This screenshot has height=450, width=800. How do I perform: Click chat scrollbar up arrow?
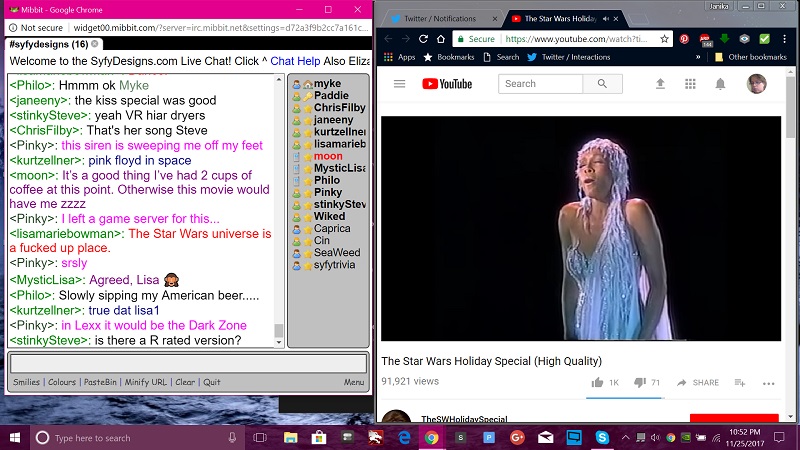tap(279, 79)
